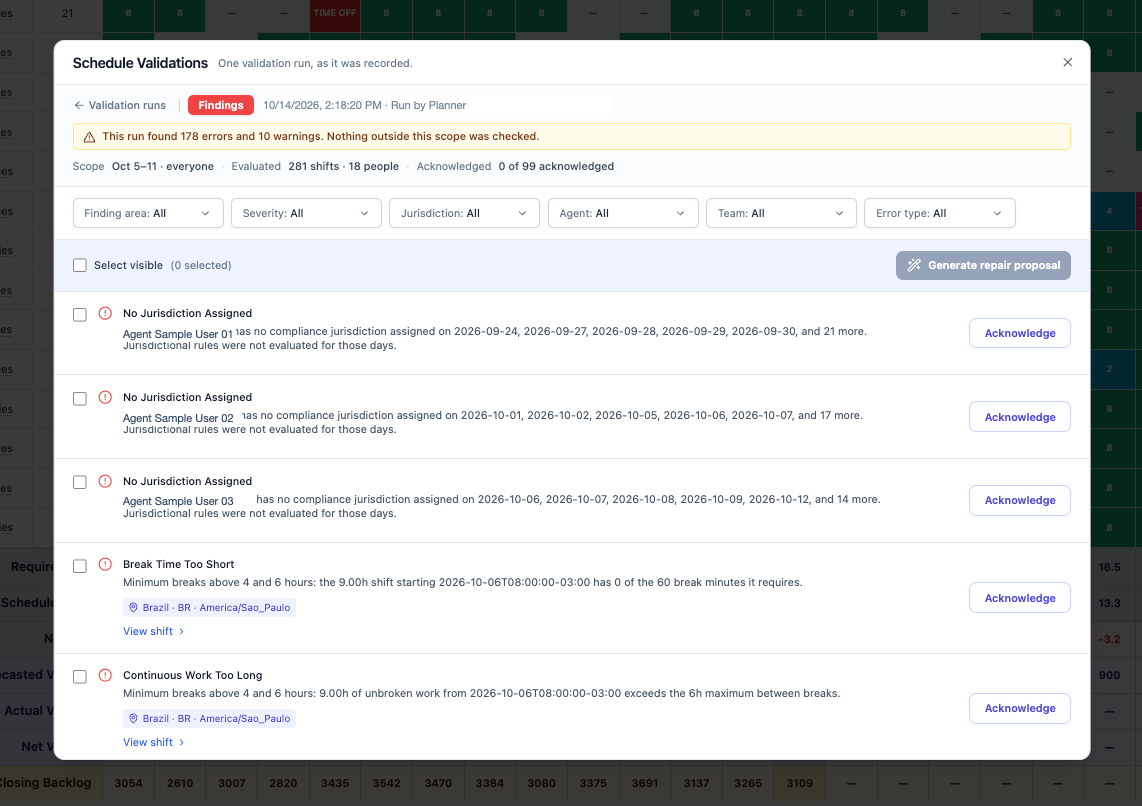1142x806 pixels.
Task: Click Brazil jurisdiction tag under Break Time Too Short
Action: coord(209,607)
